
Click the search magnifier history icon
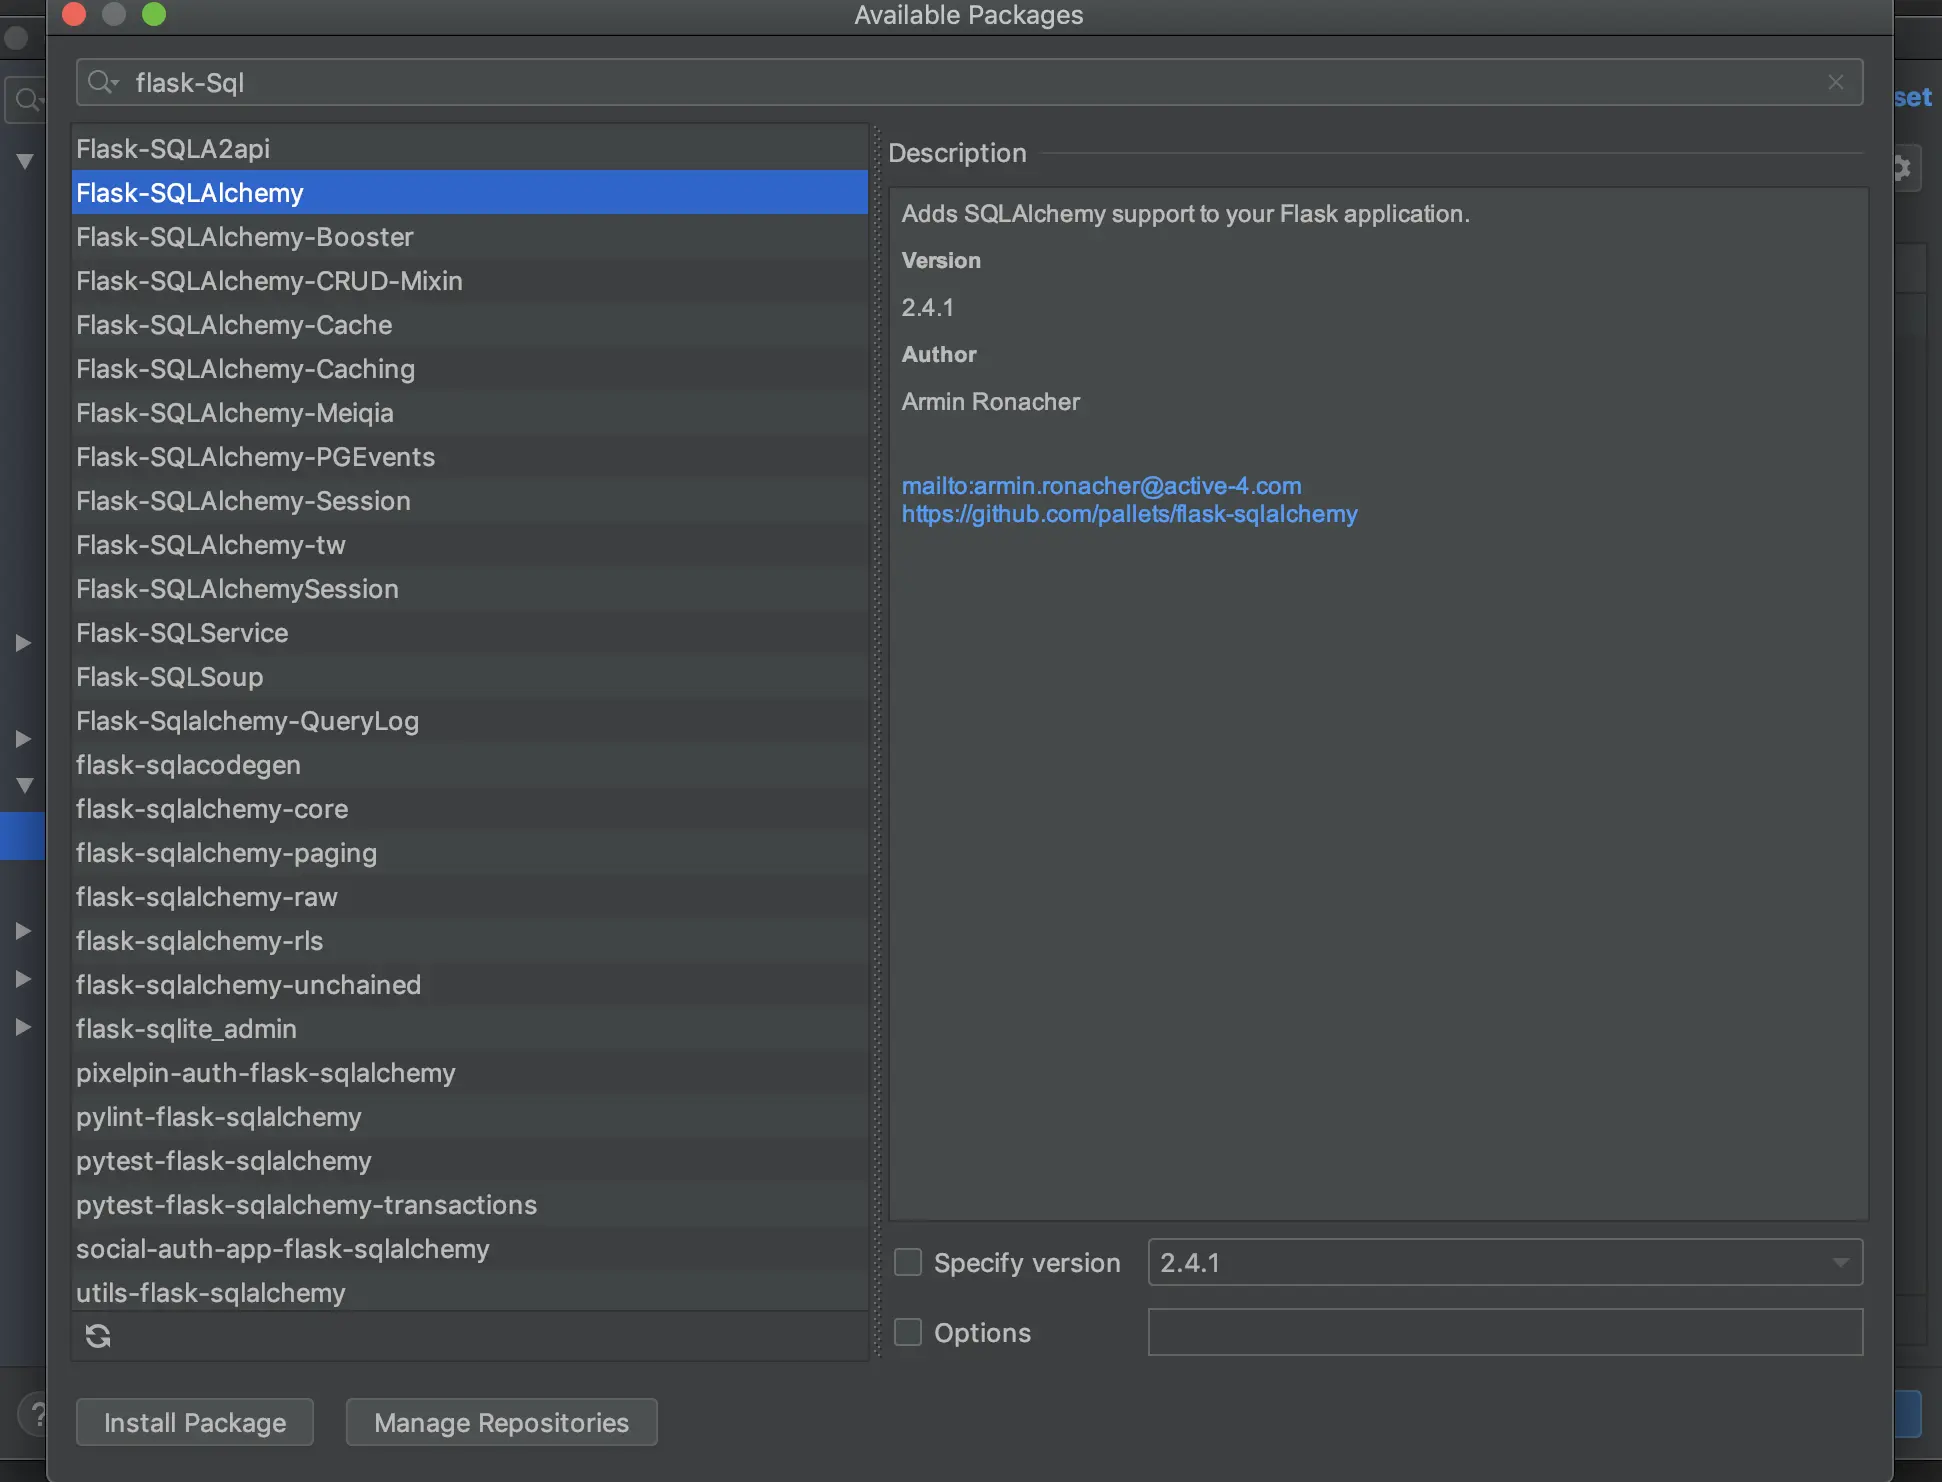click(102, 82)
